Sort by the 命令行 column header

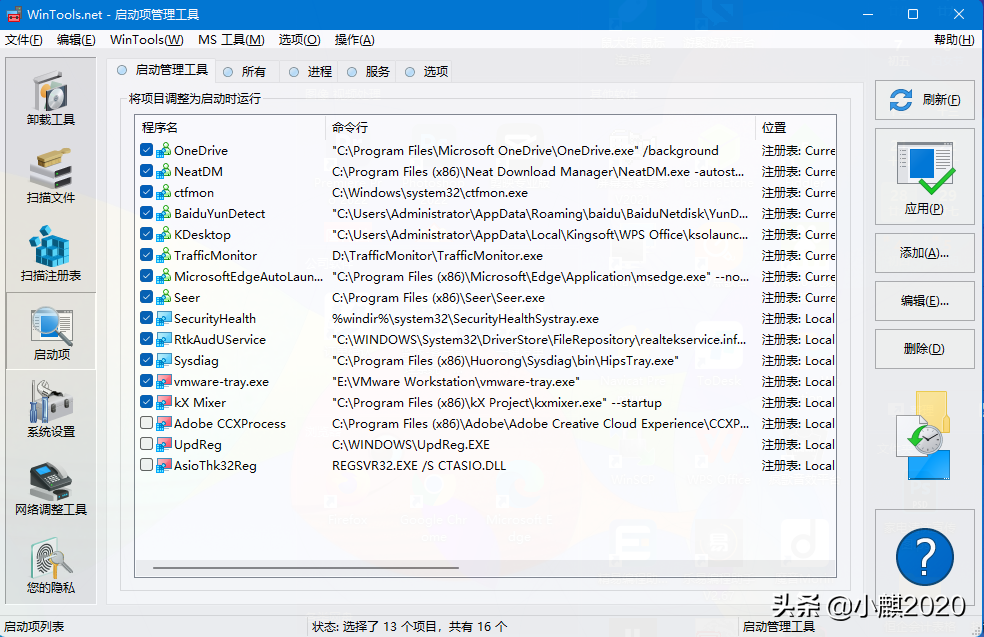pyautogui.click(x=540, y=127)
